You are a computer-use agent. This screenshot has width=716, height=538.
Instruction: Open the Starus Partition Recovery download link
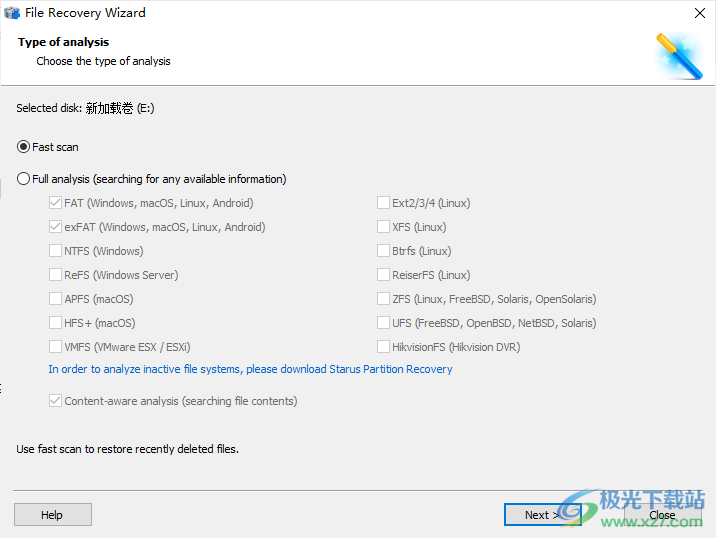coord(250,369)
